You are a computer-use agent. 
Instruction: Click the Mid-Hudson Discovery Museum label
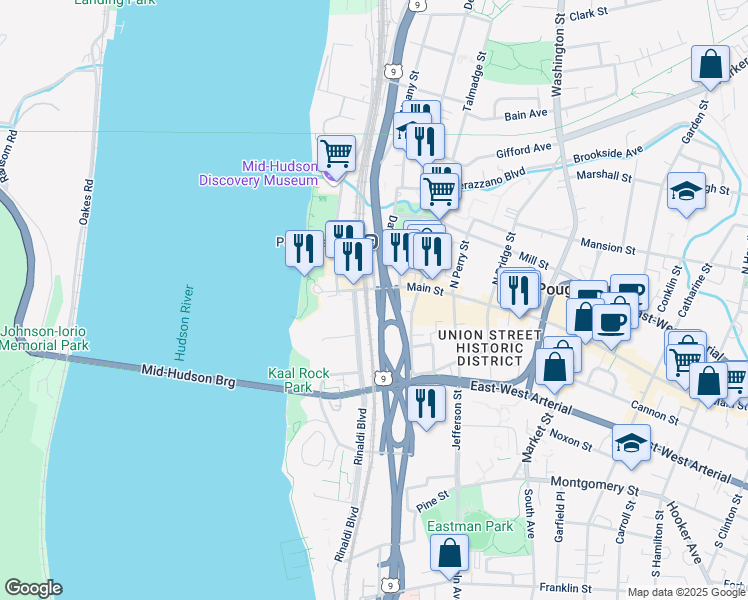(x=258, y=173)
